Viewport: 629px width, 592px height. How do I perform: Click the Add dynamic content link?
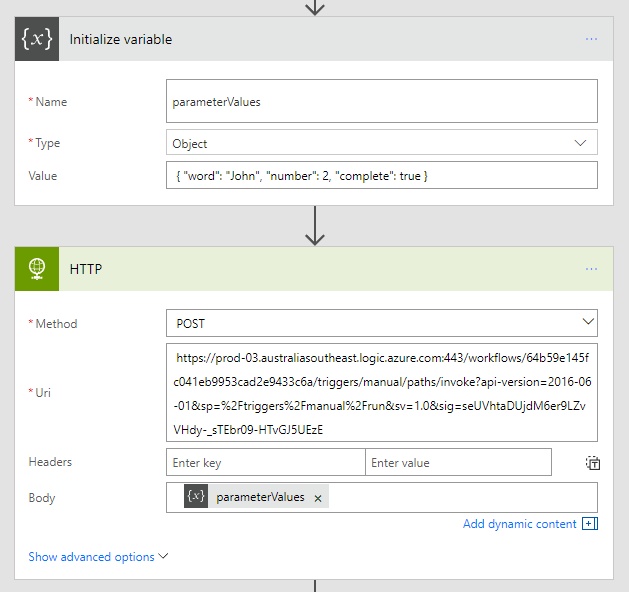519,524
